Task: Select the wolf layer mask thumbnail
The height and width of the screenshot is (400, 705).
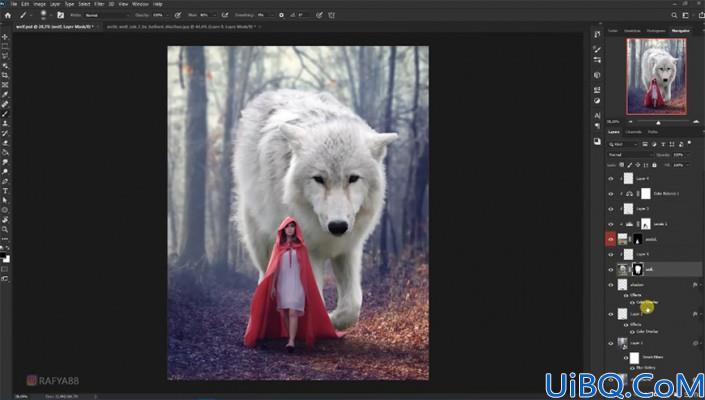Action: pos(637,269)
